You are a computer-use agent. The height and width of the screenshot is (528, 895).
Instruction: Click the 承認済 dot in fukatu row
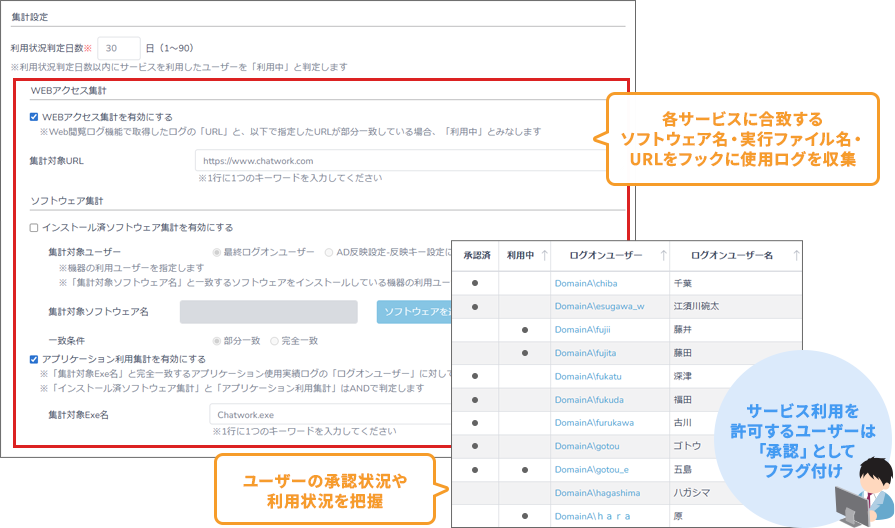[x=475, y=377]
